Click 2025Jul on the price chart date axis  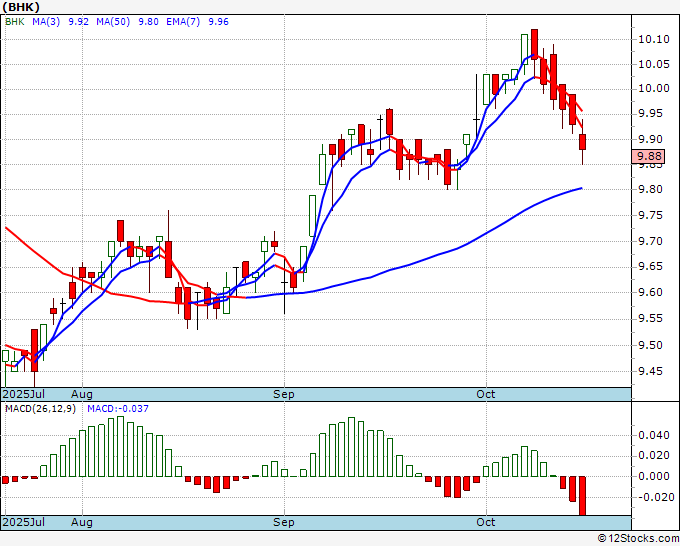(x=24, y=394)
